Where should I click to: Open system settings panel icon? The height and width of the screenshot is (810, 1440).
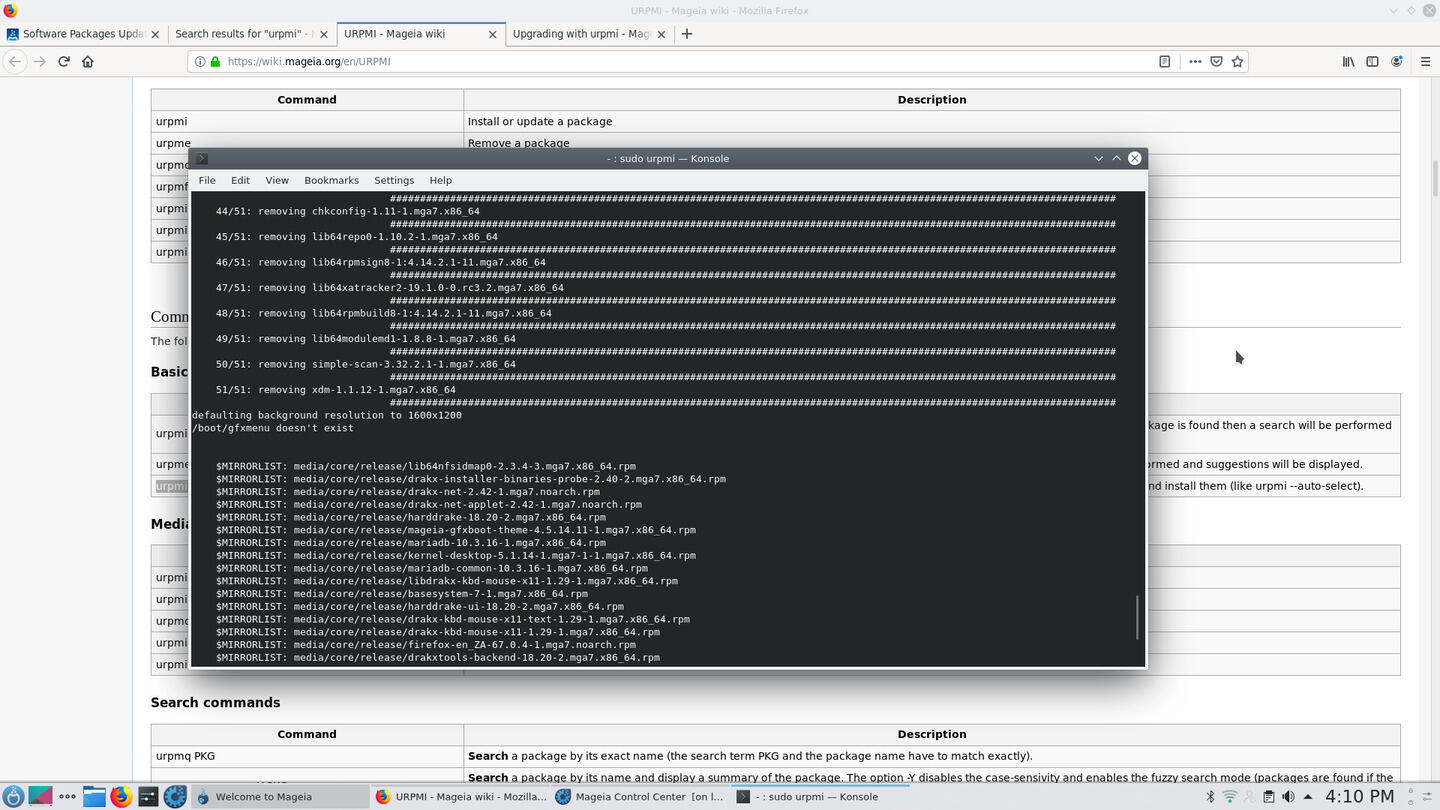coord(147,796)
